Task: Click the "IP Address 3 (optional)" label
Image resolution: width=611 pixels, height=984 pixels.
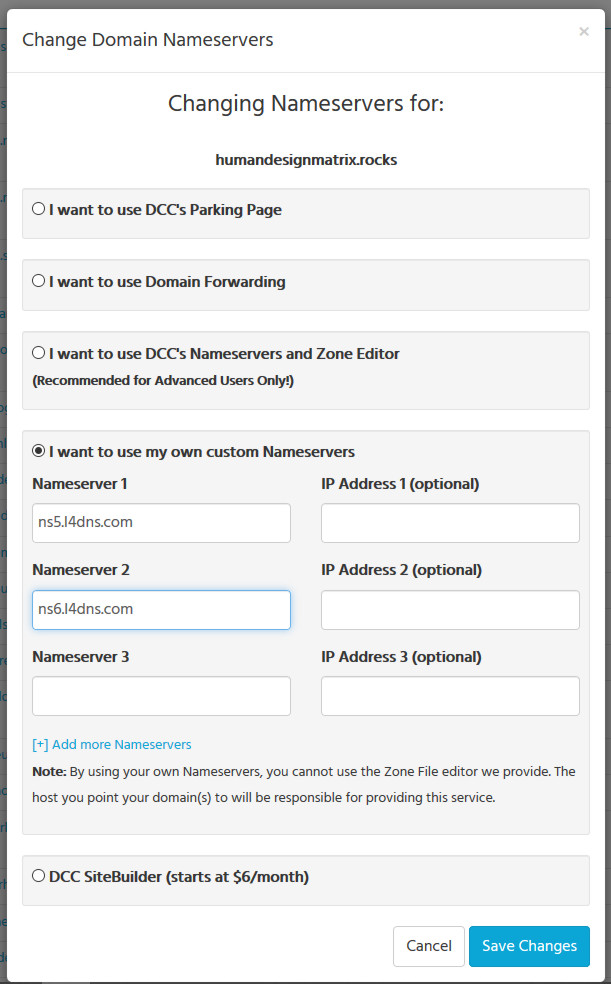Action: (x=401, y=657)
